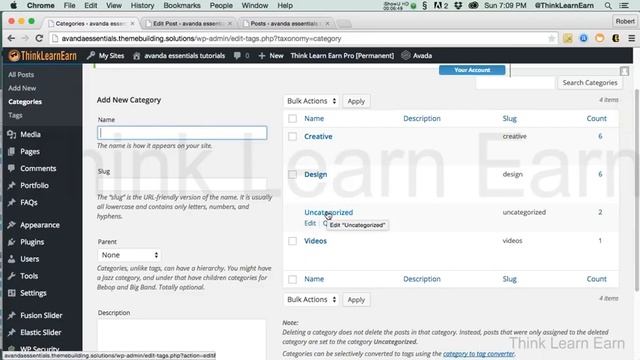Open the Creative category link
Viewport: 640px width, 360px height.
point(318,136)
